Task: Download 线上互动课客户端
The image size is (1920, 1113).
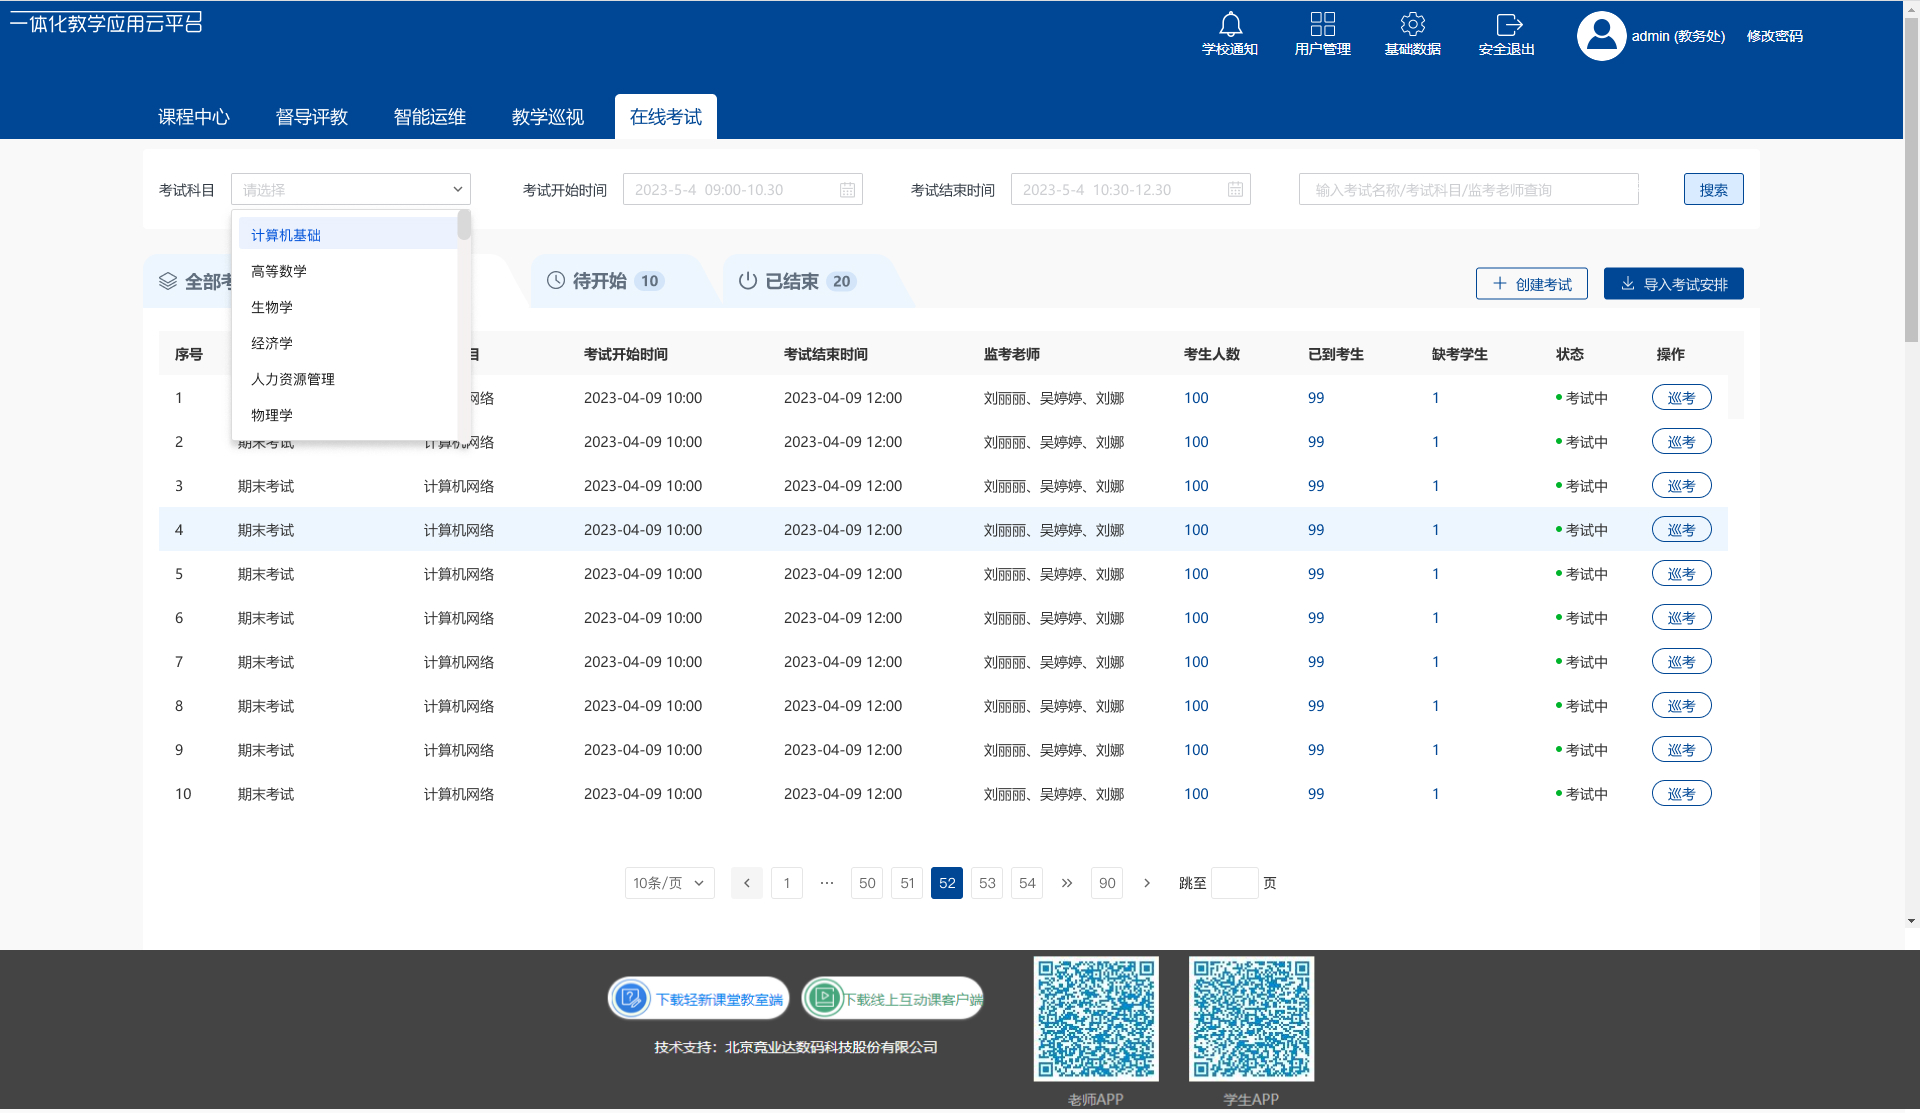Action: click(892, 998)
